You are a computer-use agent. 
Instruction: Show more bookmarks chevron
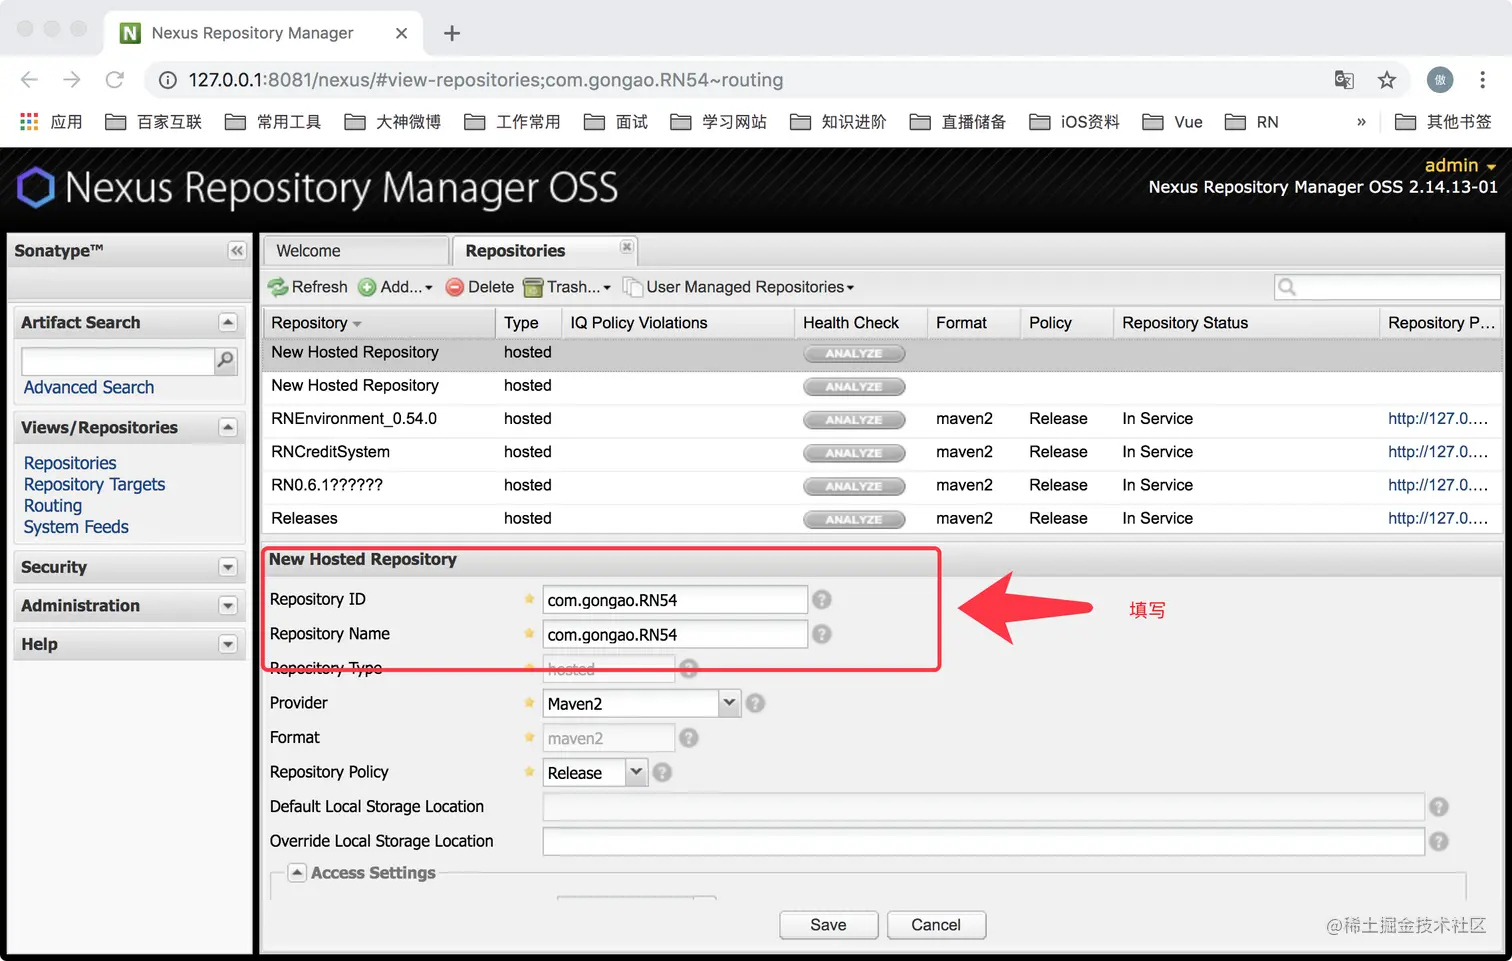point(1361,122)
